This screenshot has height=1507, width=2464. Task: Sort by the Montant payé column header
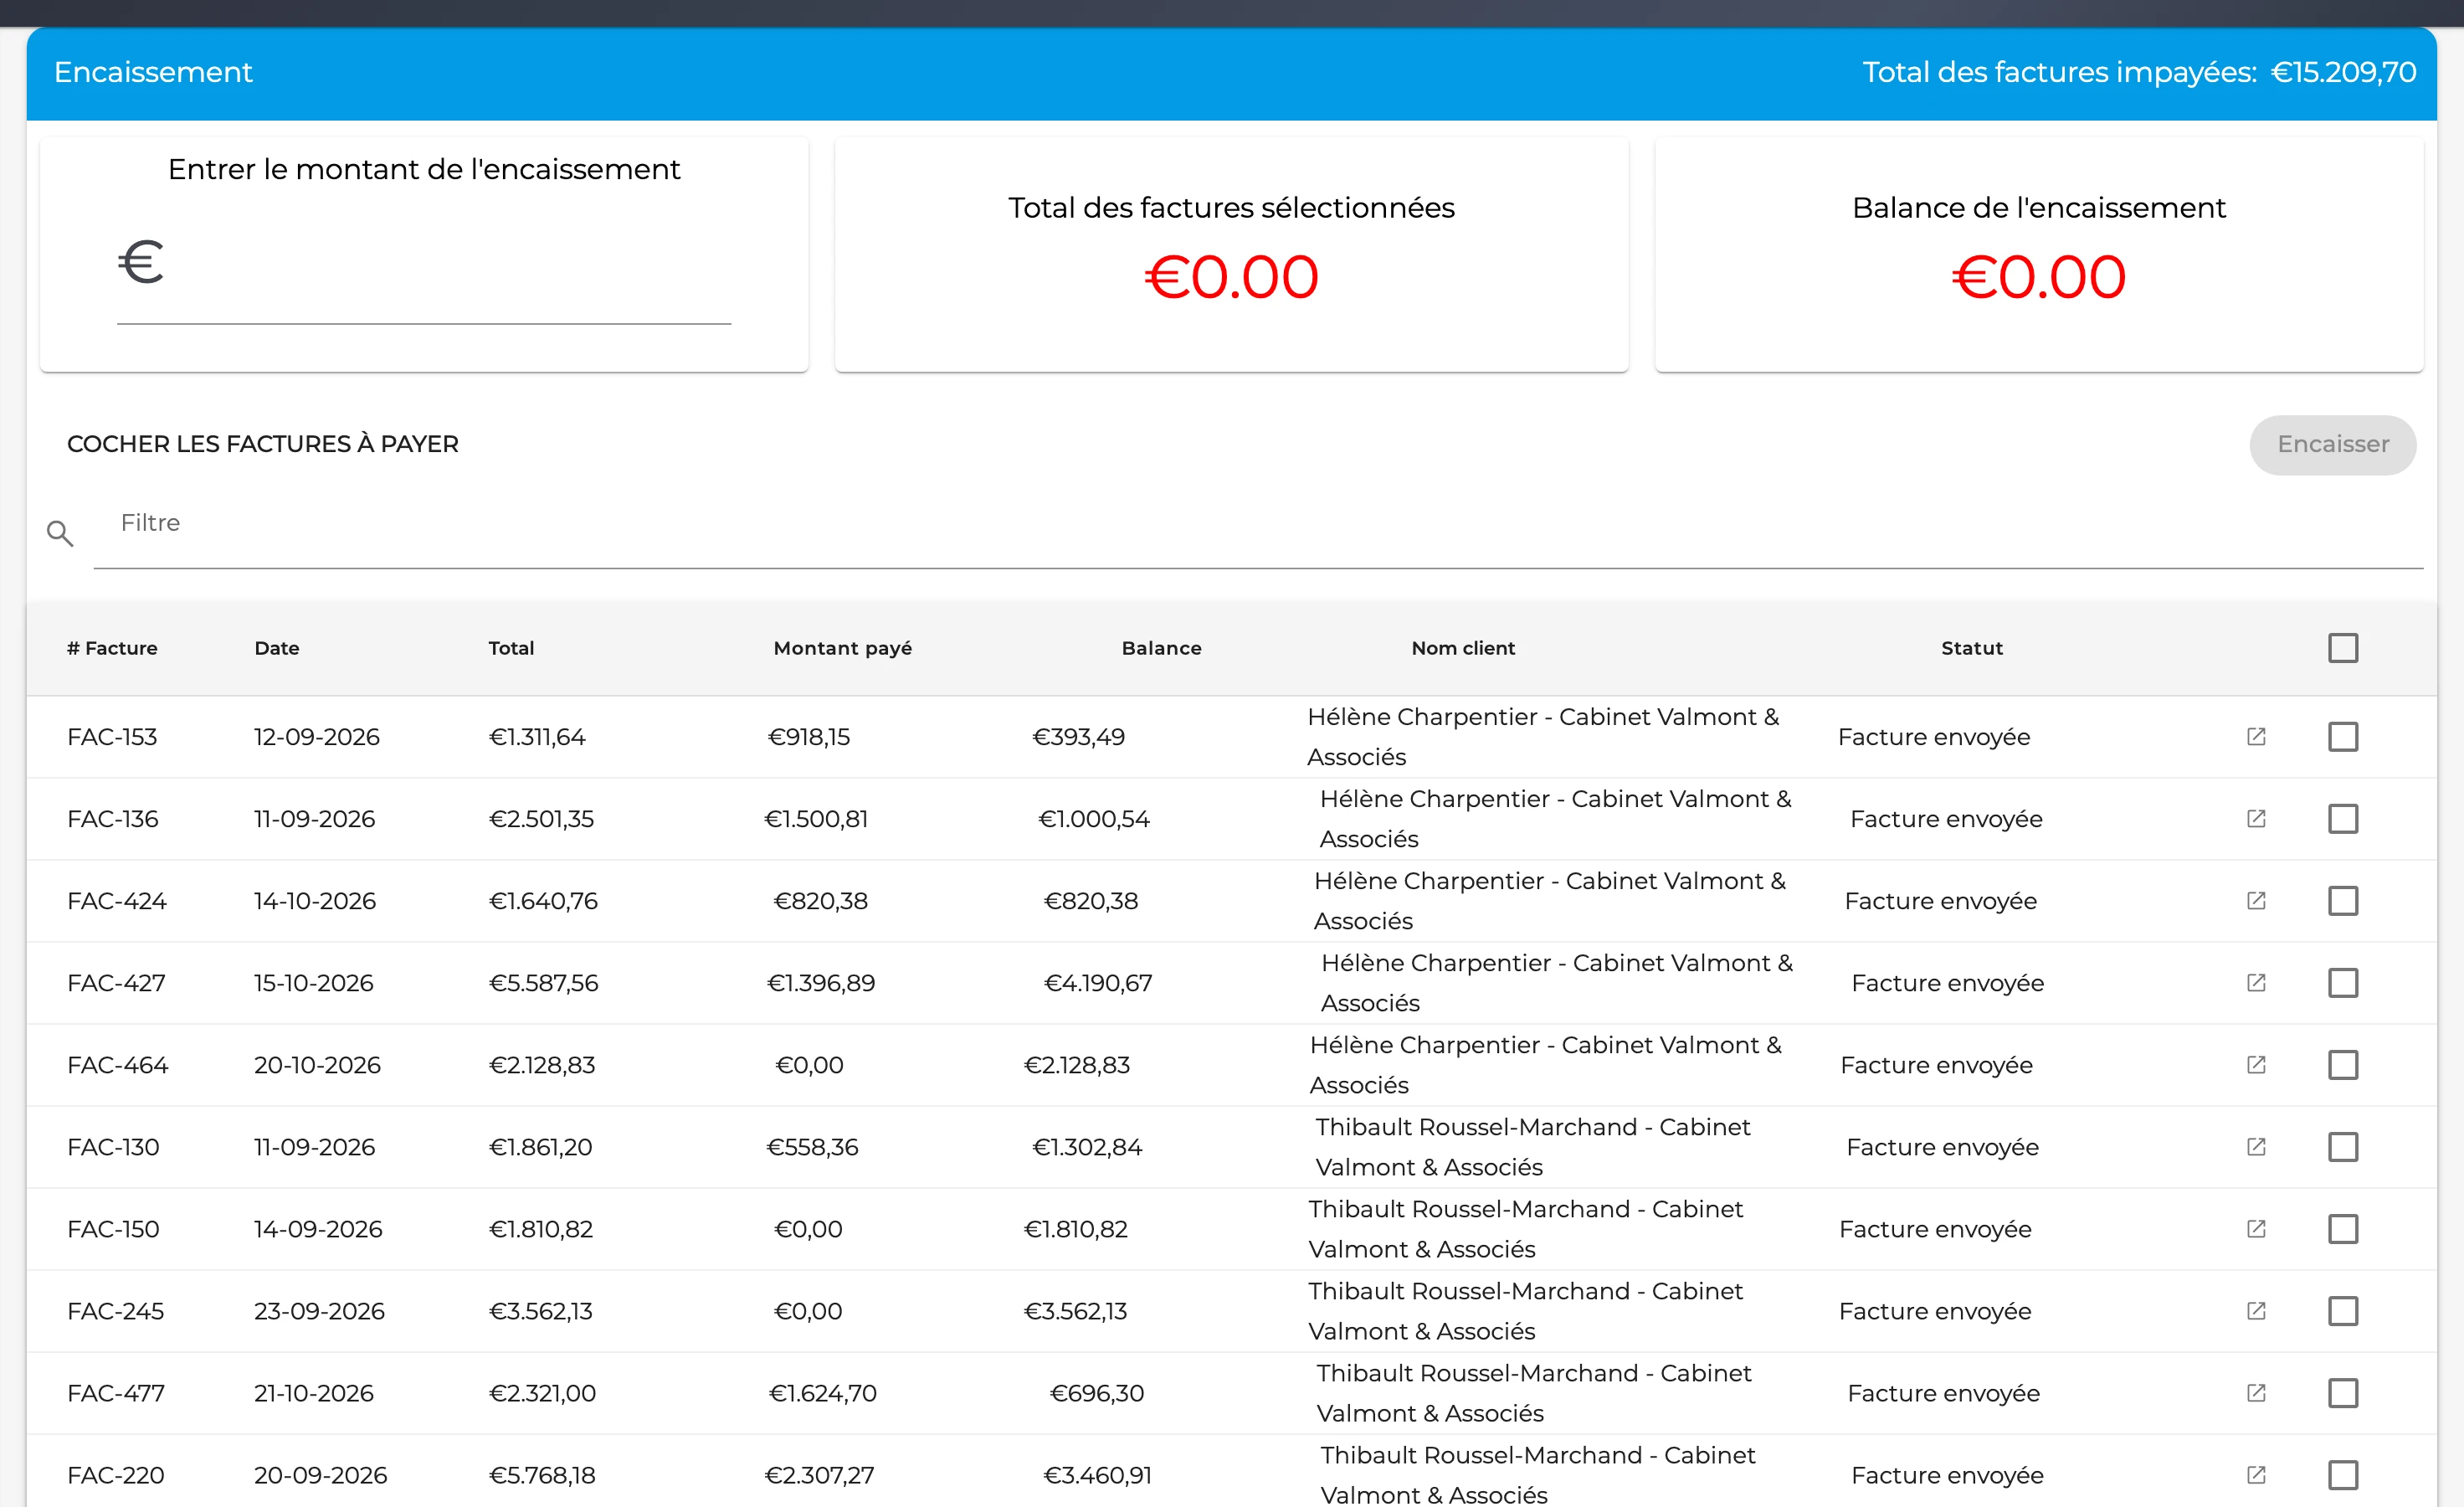[x=842, y=648]
